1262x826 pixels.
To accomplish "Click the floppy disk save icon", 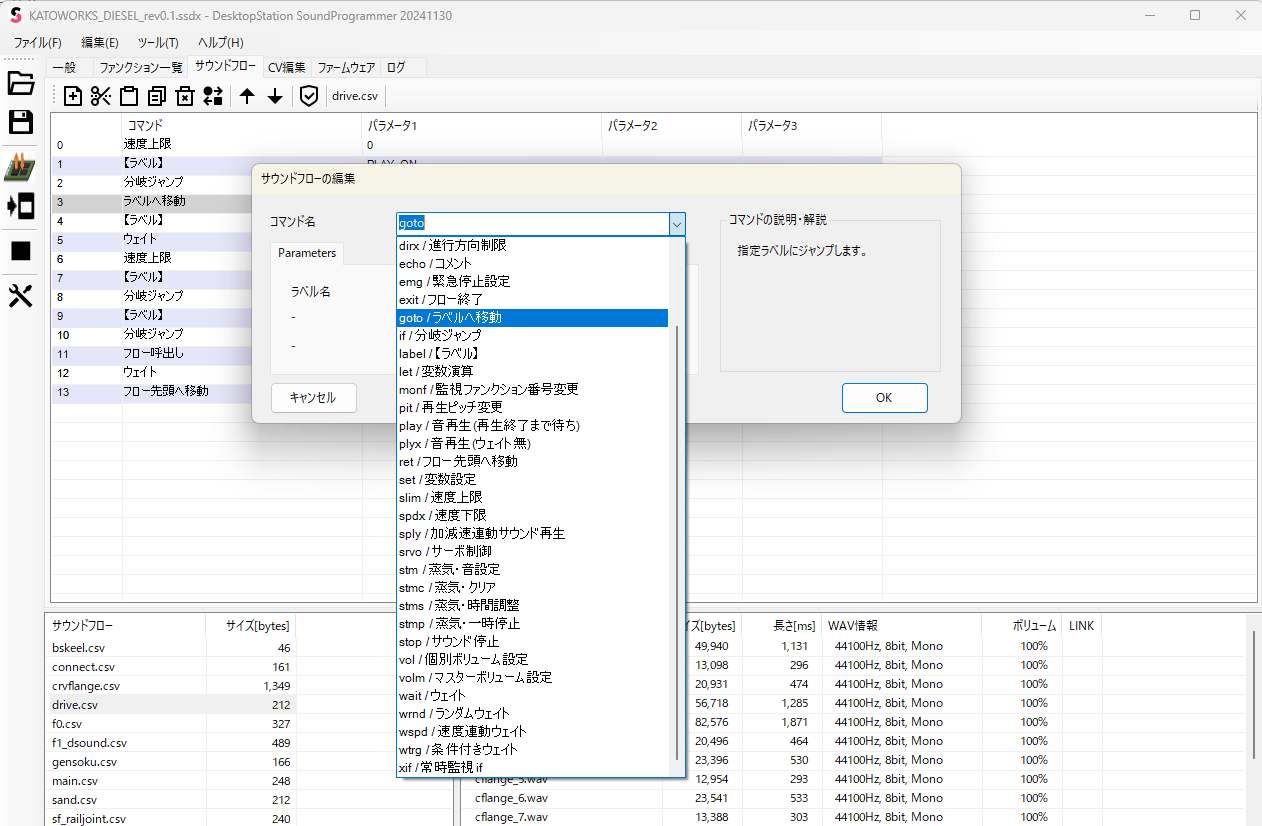I will 21,123.
